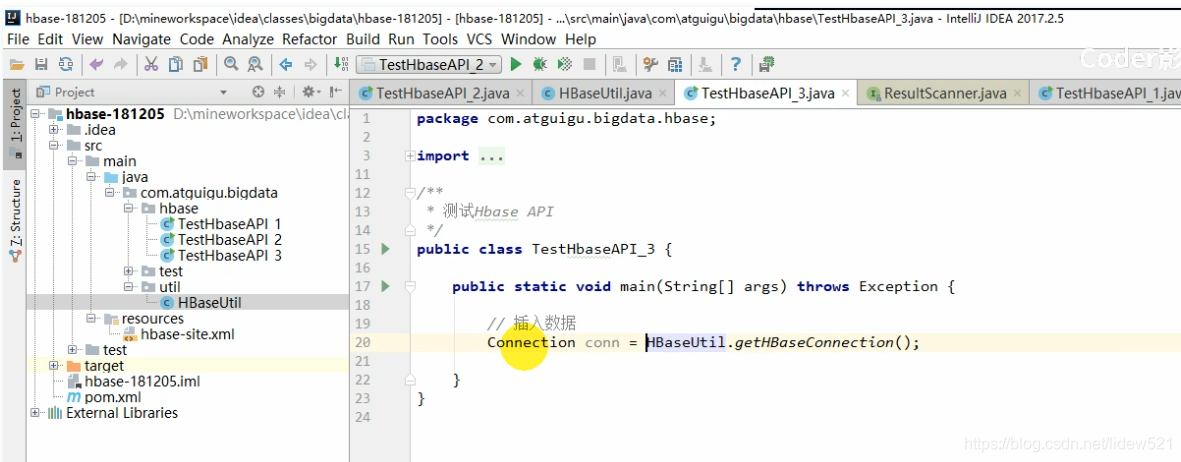Click the Synchronize toolbar icon

pyautogui.click(x=67, y=65)
